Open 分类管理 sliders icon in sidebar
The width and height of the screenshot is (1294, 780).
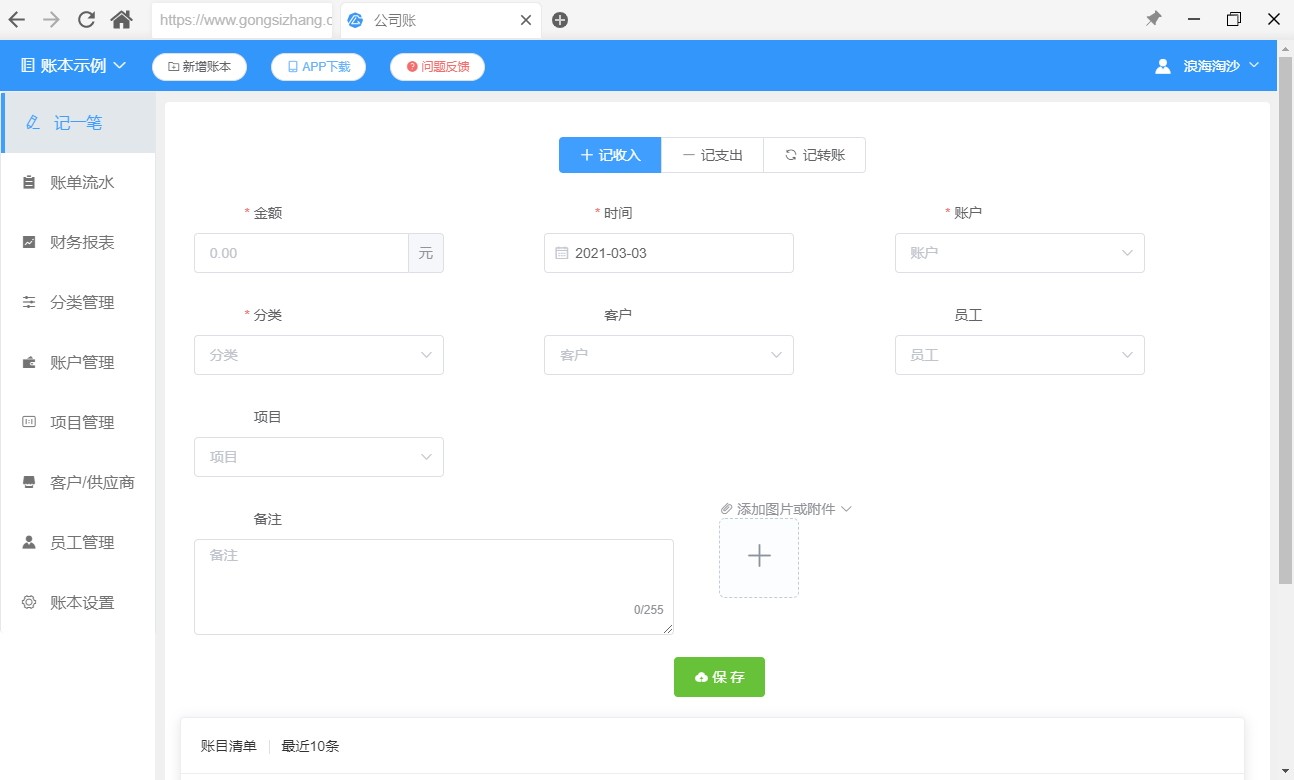[29, 302]
